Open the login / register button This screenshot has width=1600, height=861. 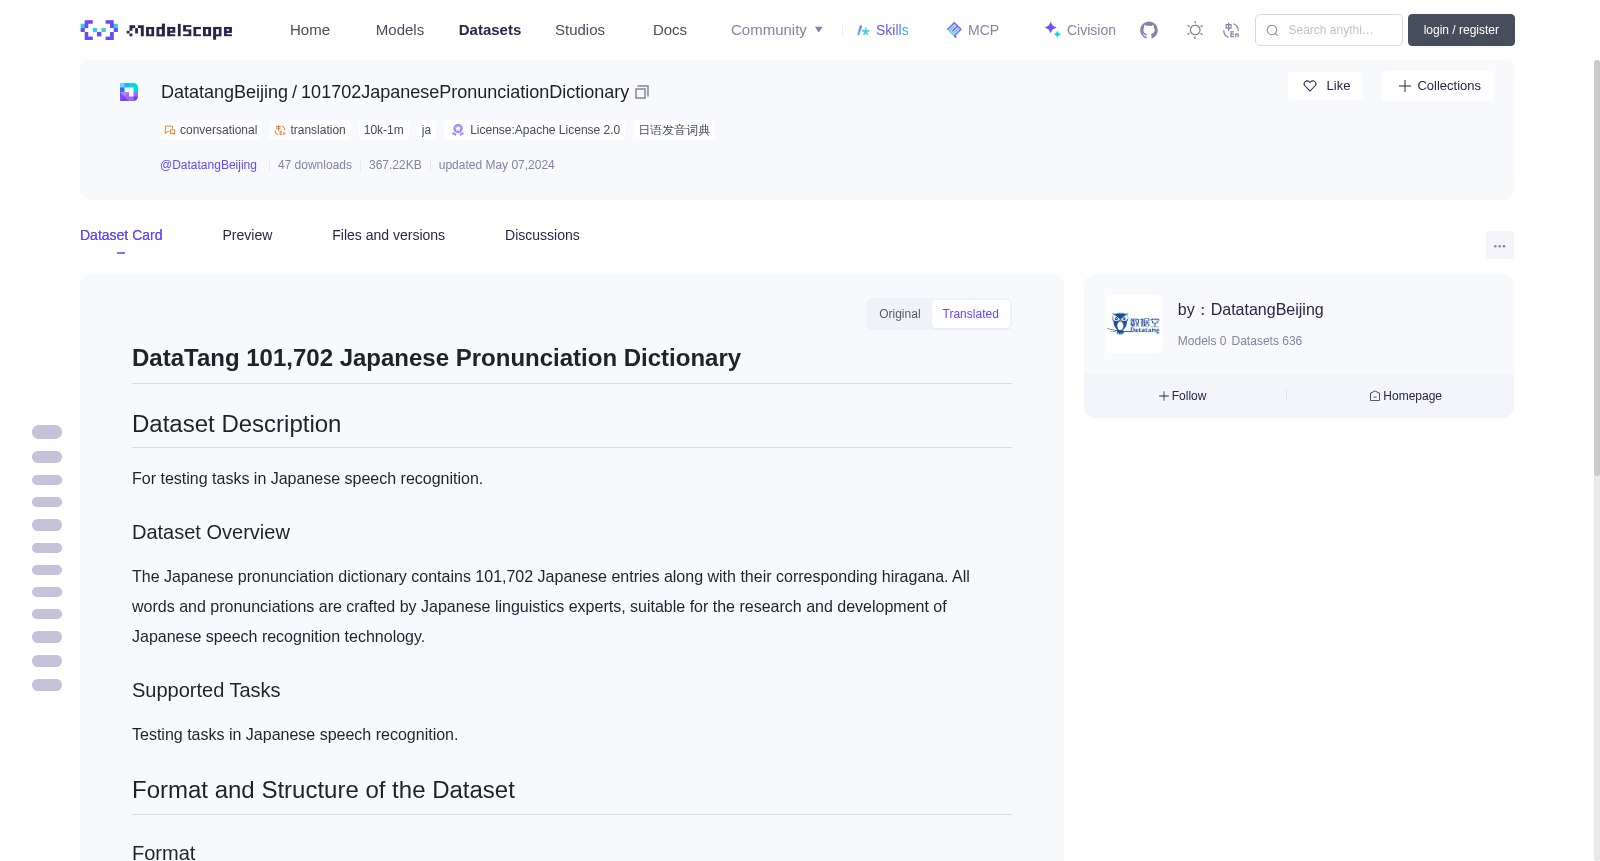pos(1461,30)
